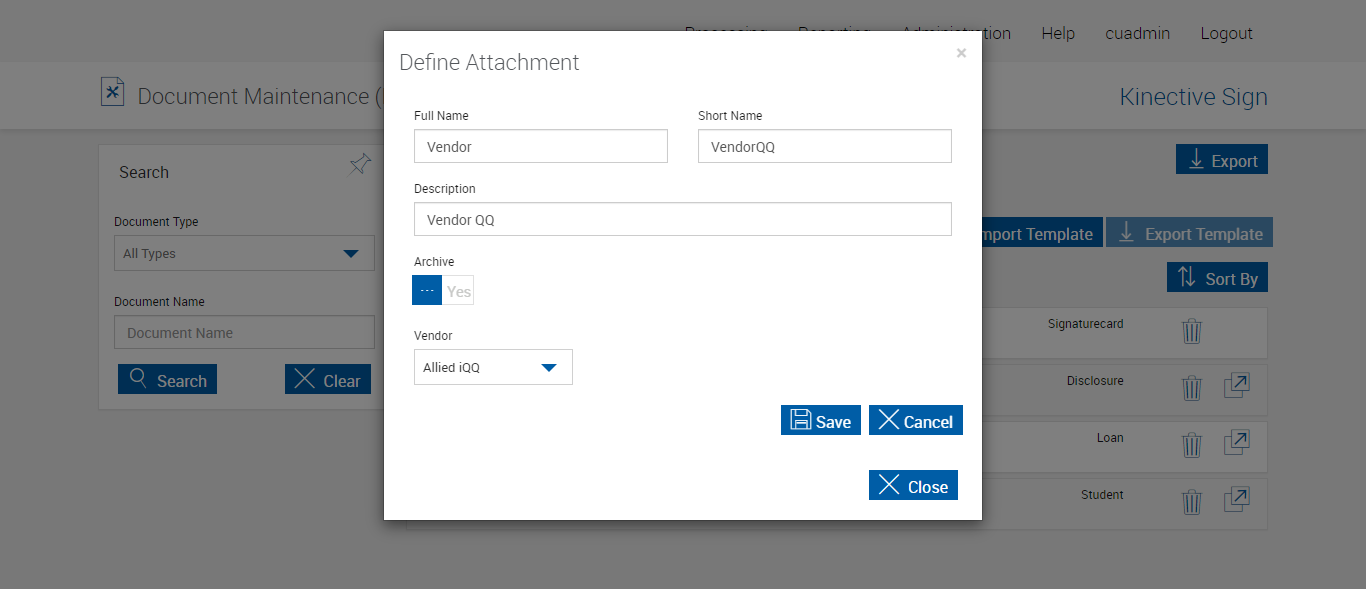Open the Student document in new window
The width and height of the screenshot is (1366, 589).
1237,499
